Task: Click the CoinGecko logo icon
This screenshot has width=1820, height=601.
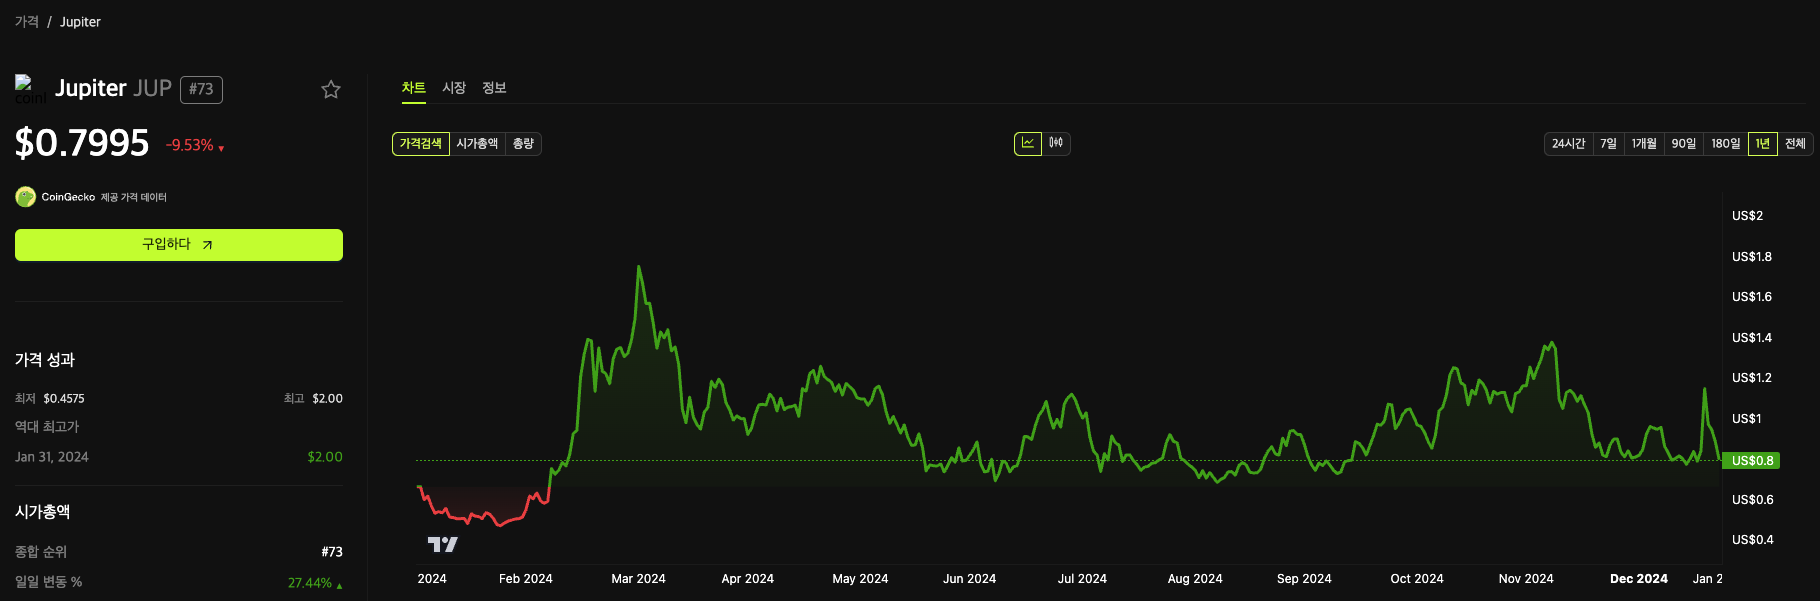Action: (x=26, y=197)
